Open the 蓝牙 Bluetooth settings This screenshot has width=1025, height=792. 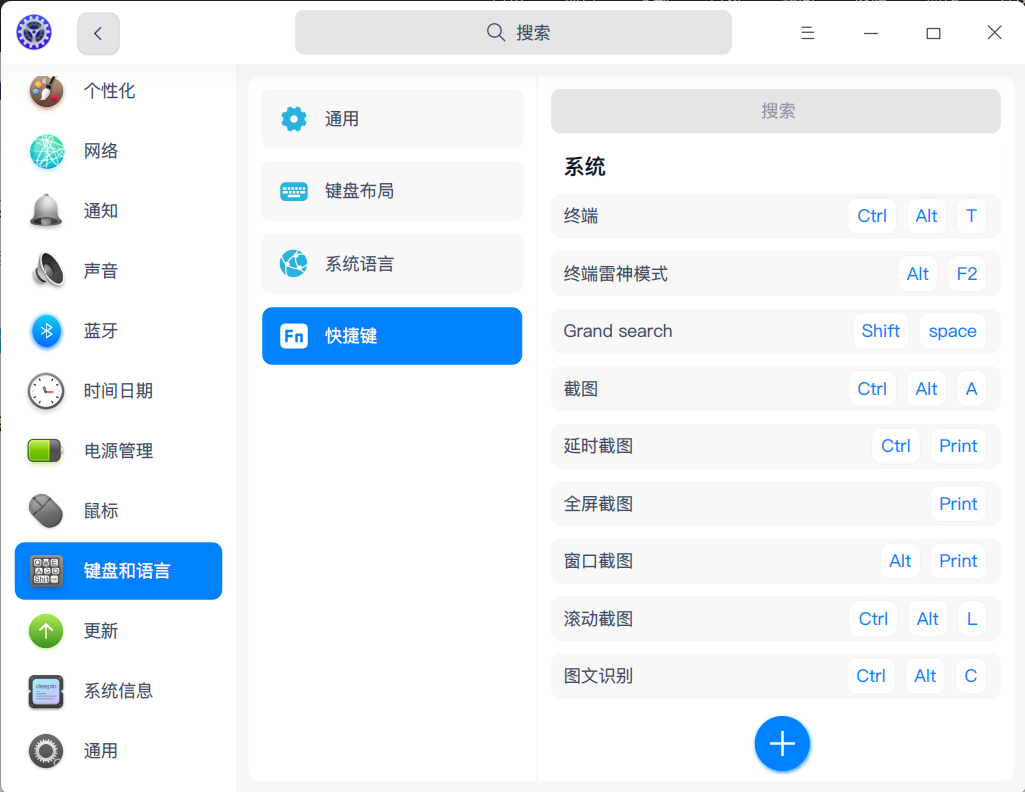[118, 331]
